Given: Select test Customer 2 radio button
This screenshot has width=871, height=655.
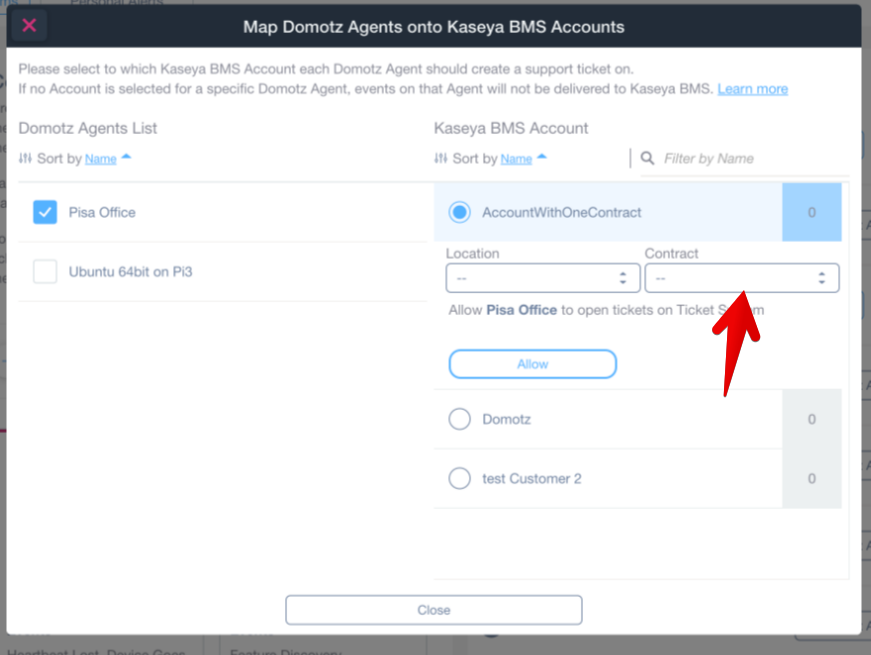Looking at the screenshot, I should click(x=459, y=478).
